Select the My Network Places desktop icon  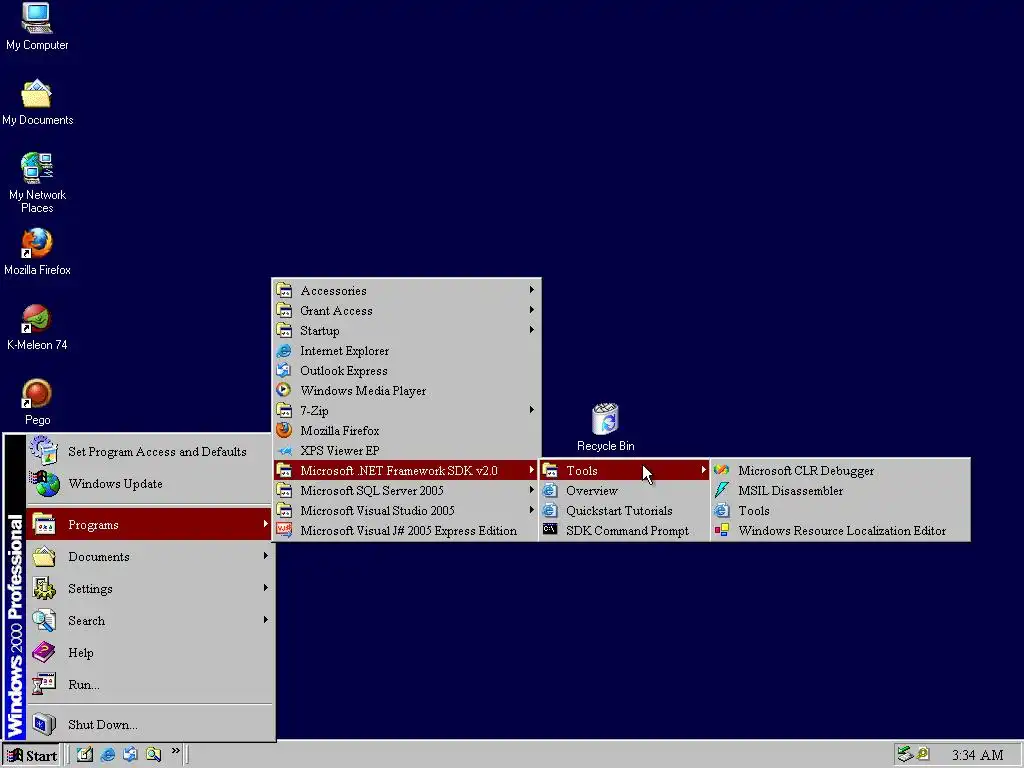click(x=37, y=182)
